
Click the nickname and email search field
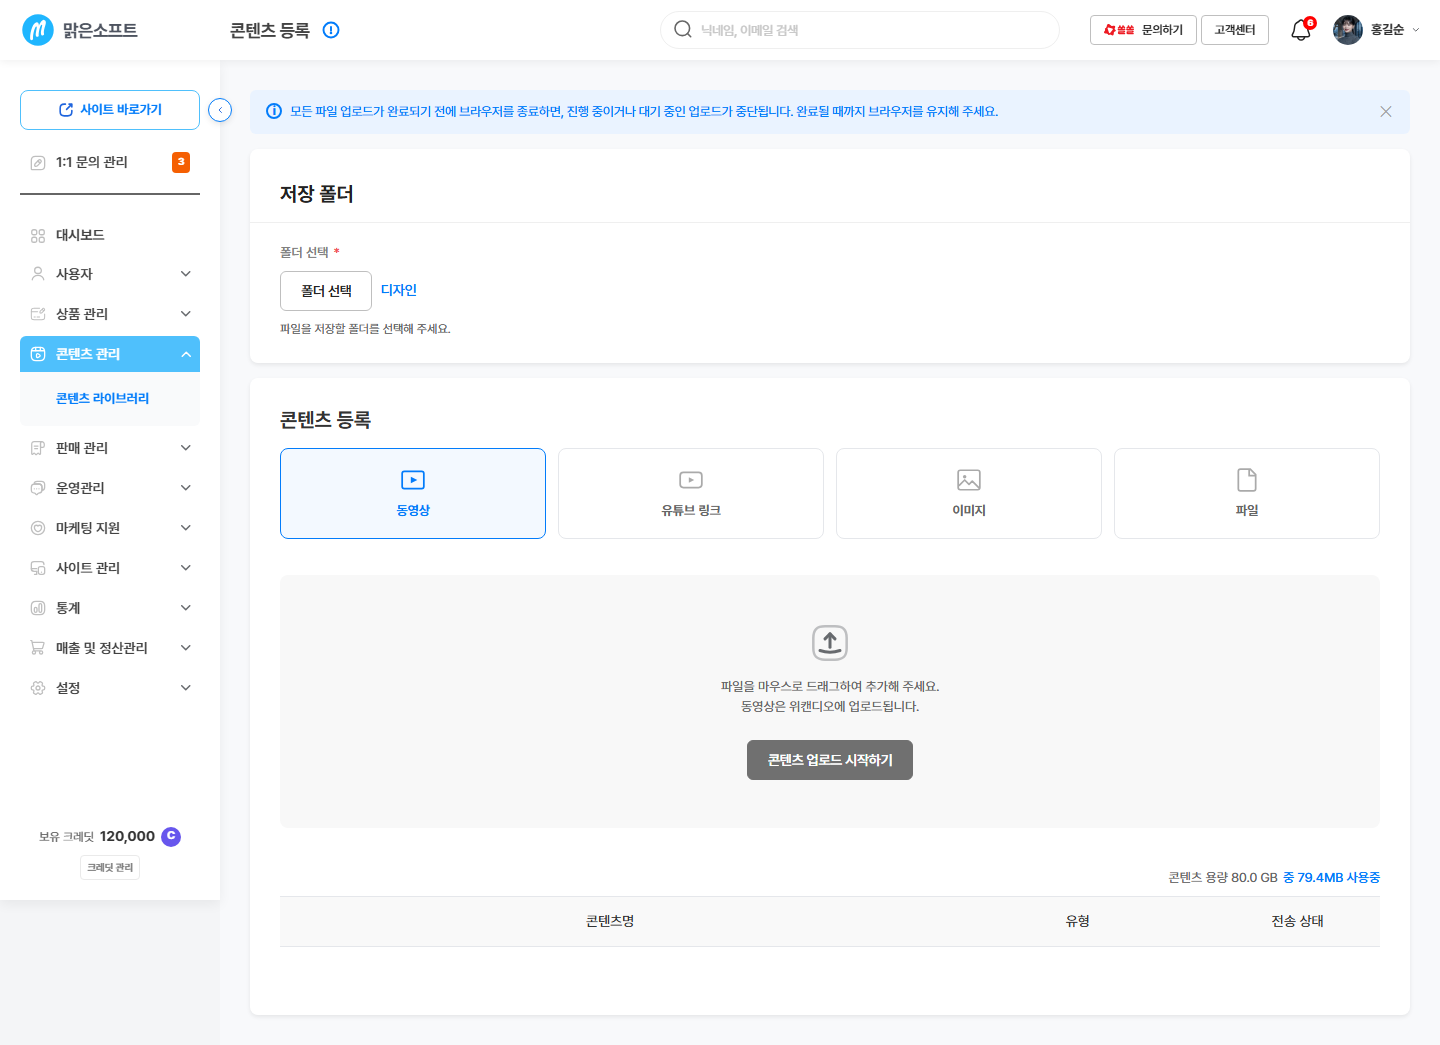click(860, 30)
